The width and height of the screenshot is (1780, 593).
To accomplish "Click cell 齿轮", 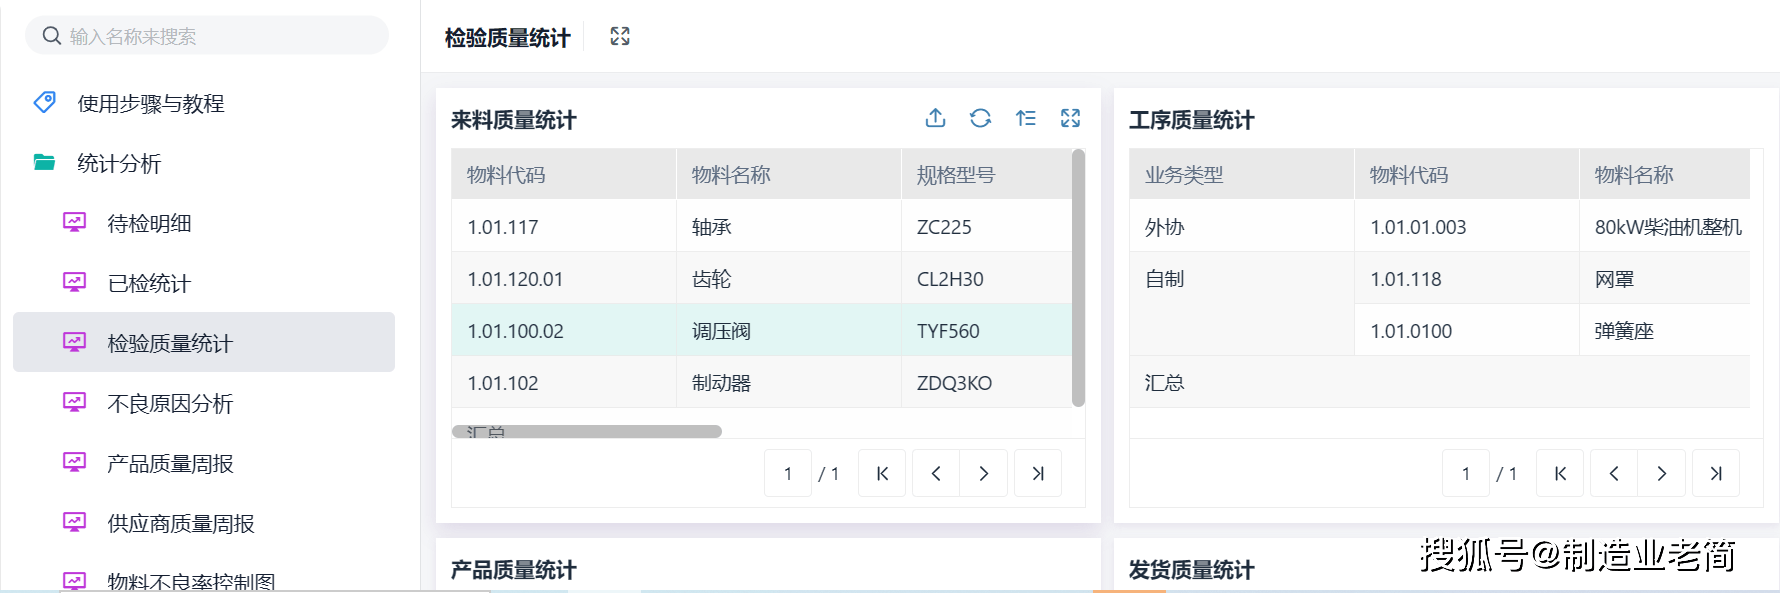I will coord(789,278).
